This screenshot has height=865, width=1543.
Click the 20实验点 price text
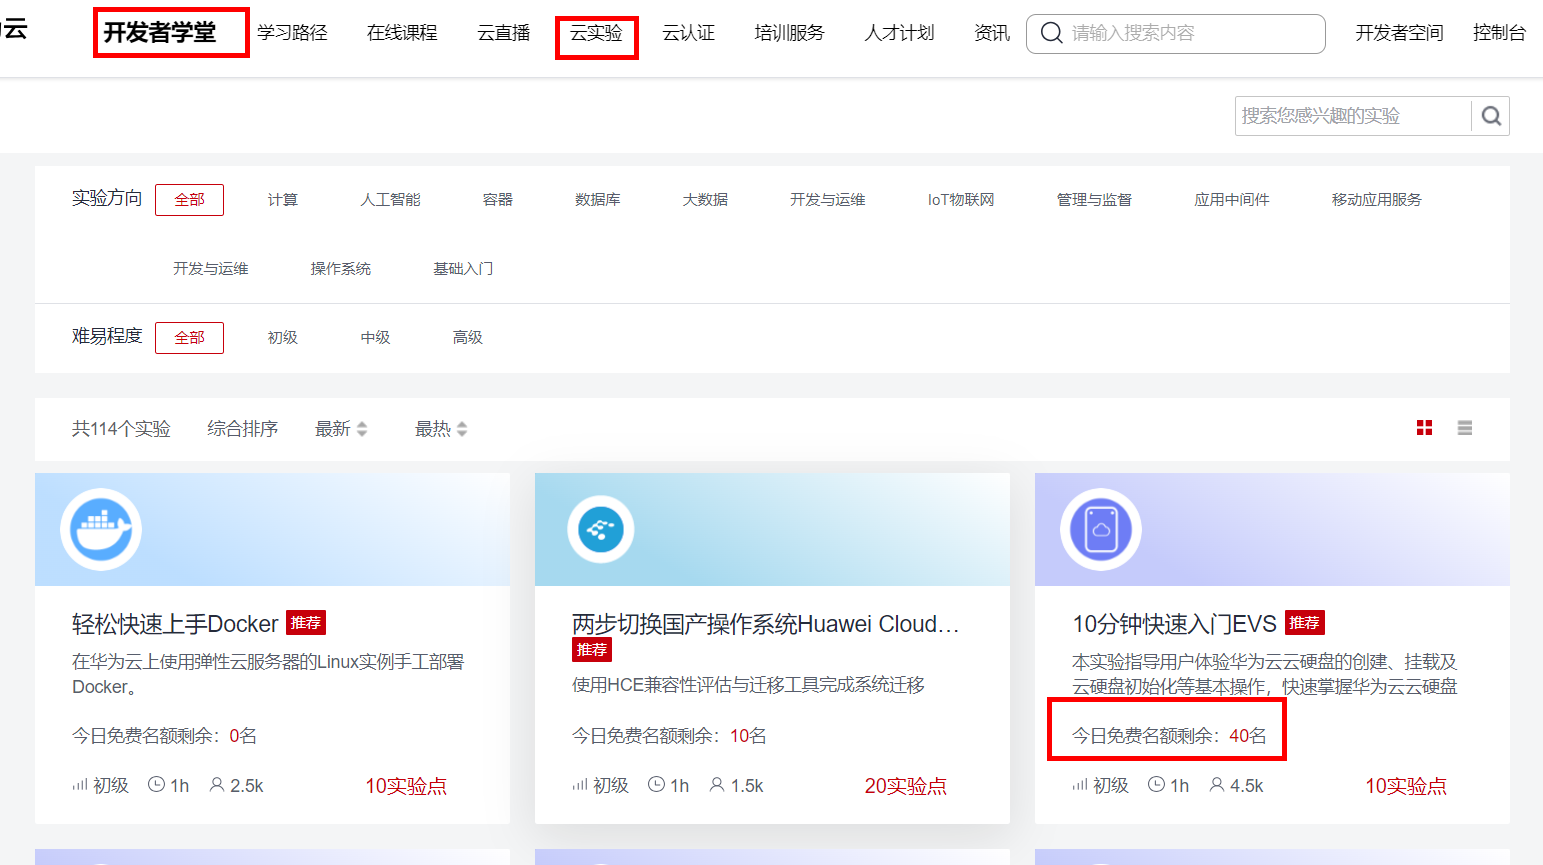(x=906, y=786)
